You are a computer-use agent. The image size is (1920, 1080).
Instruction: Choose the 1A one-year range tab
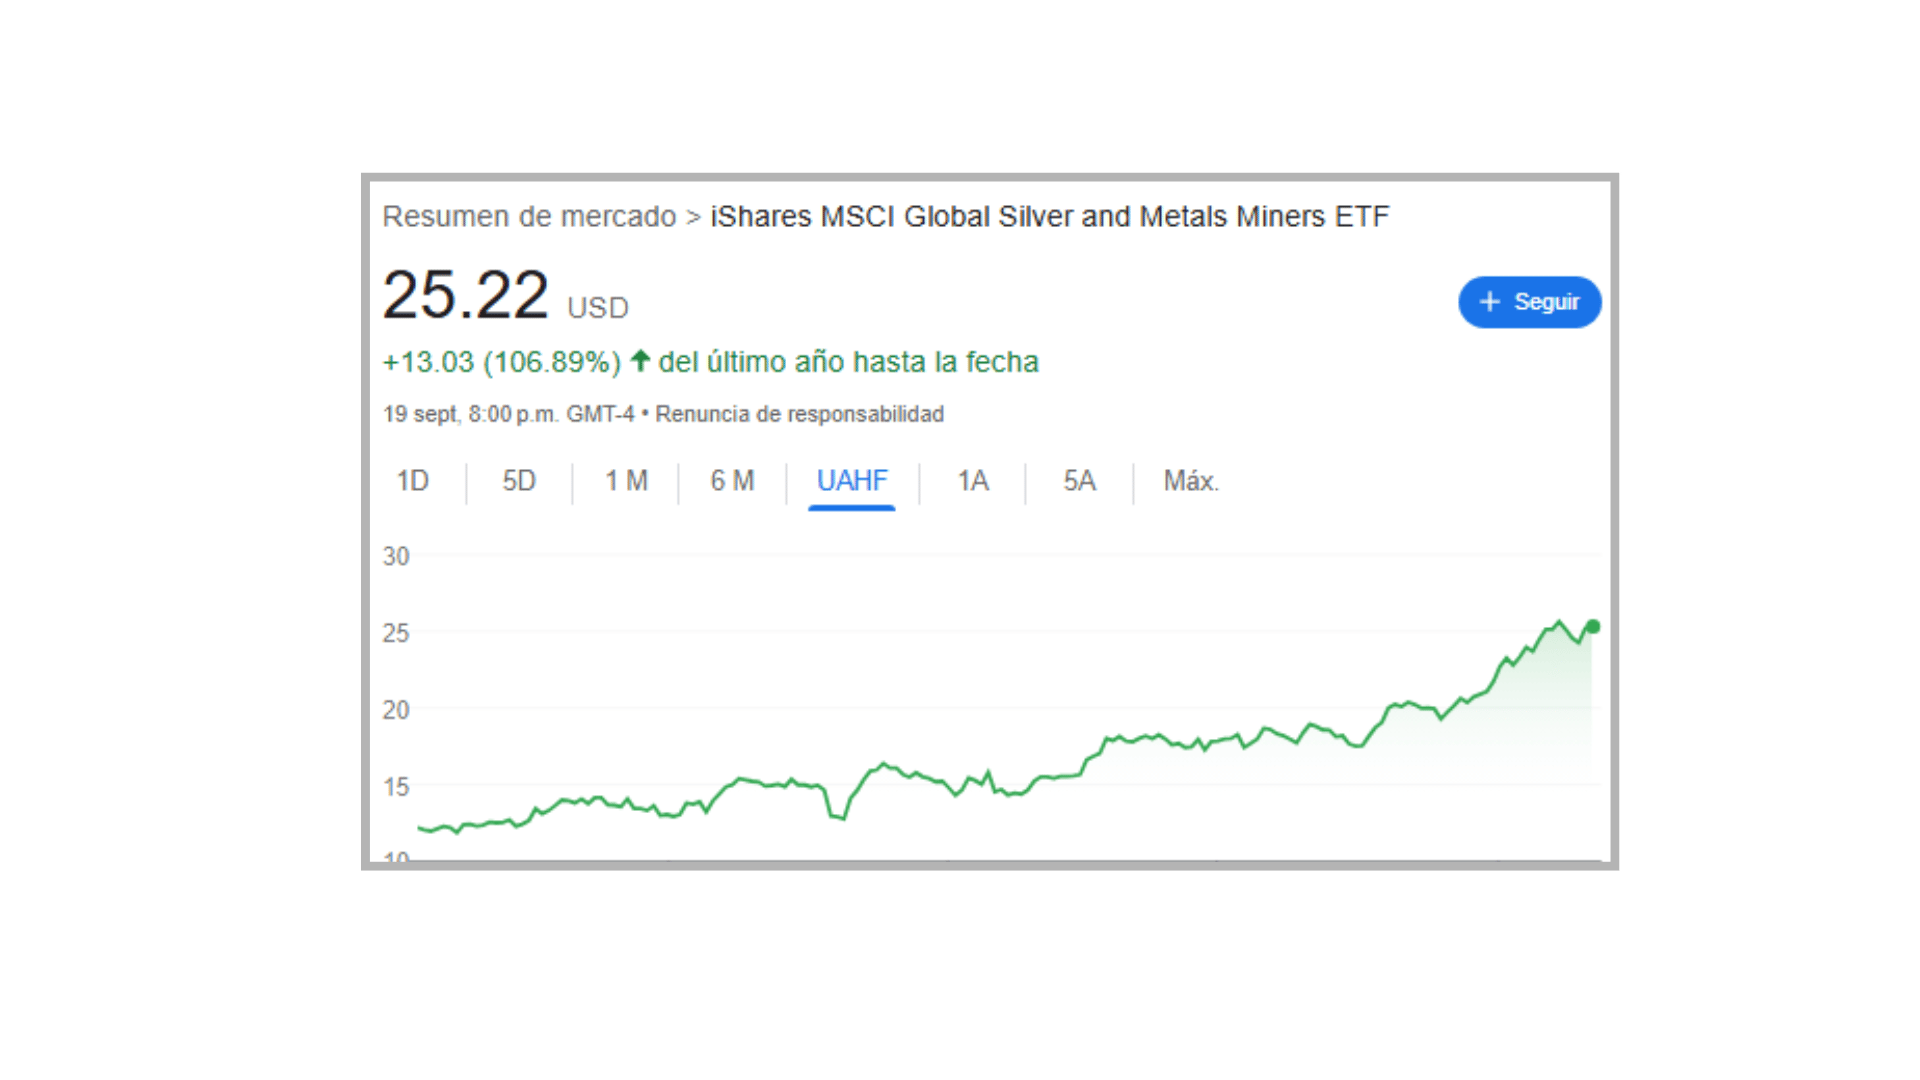[973, 481]
